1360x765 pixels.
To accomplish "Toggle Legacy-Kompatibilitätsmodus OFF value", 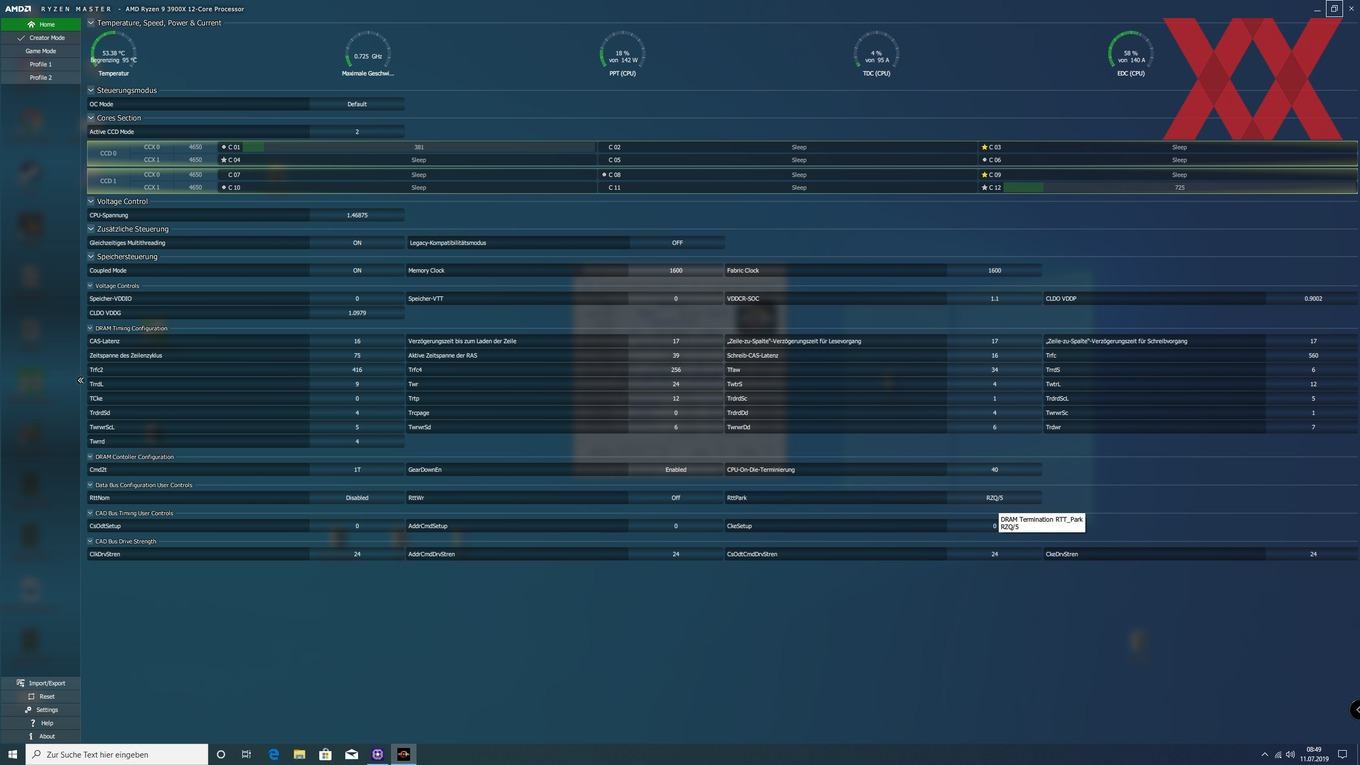I will (677, 243).
